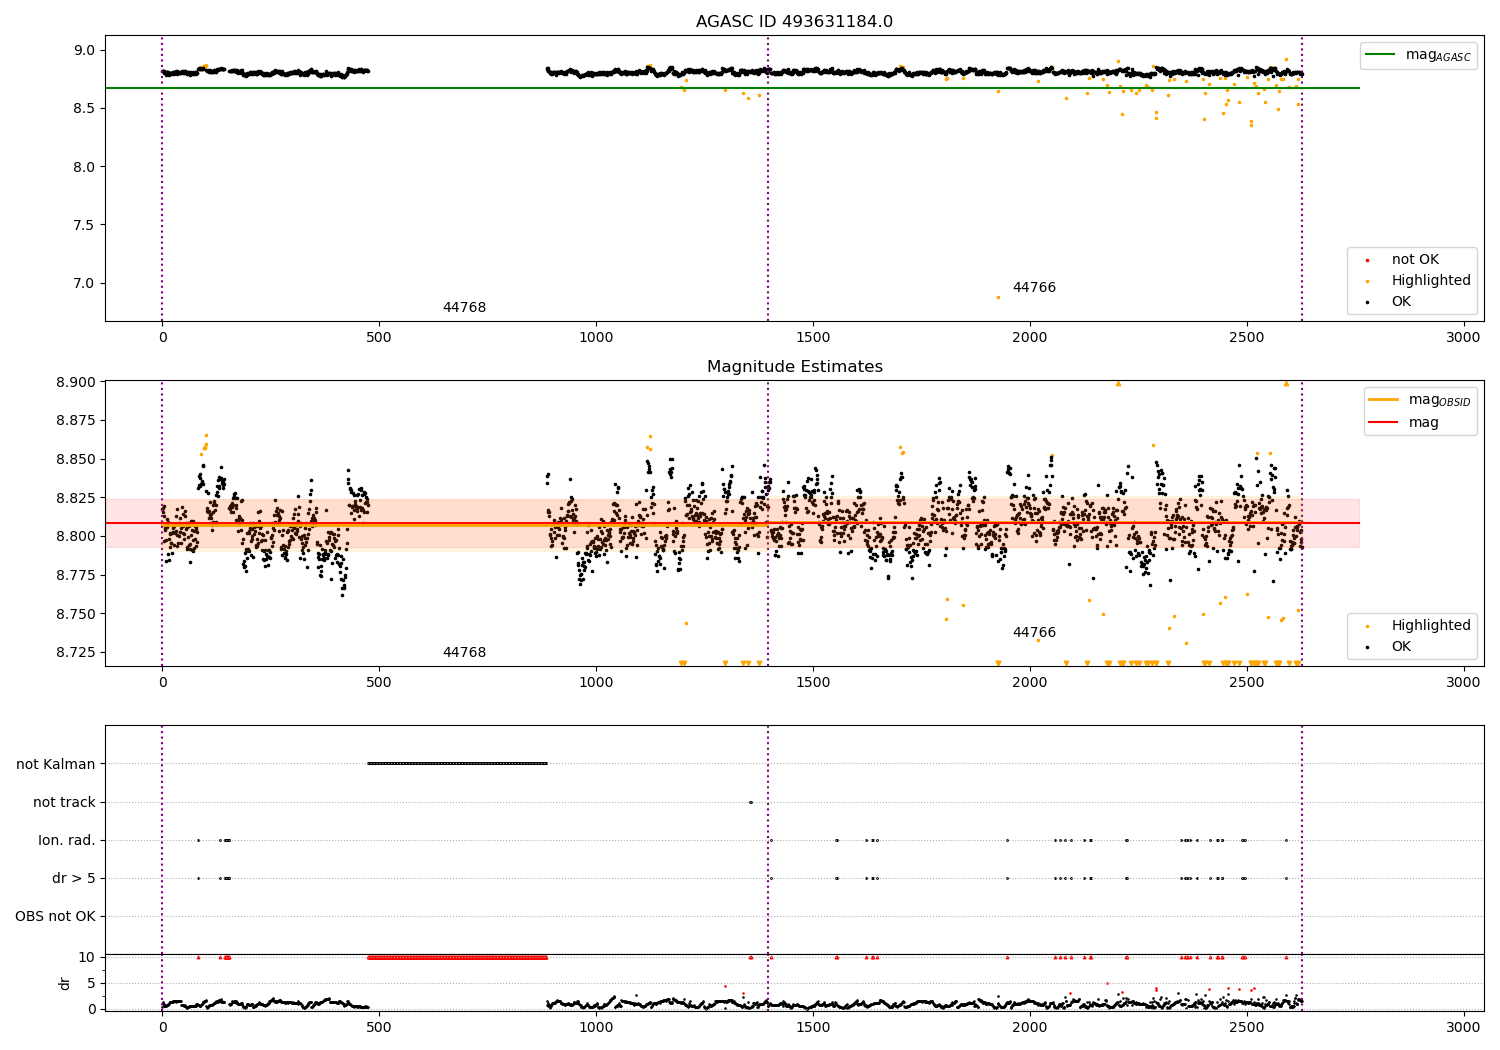Click the '8.725' y-axis tick label
Image resolution: width=1500 pixels, height=1050 pixels.
point(75,652)
